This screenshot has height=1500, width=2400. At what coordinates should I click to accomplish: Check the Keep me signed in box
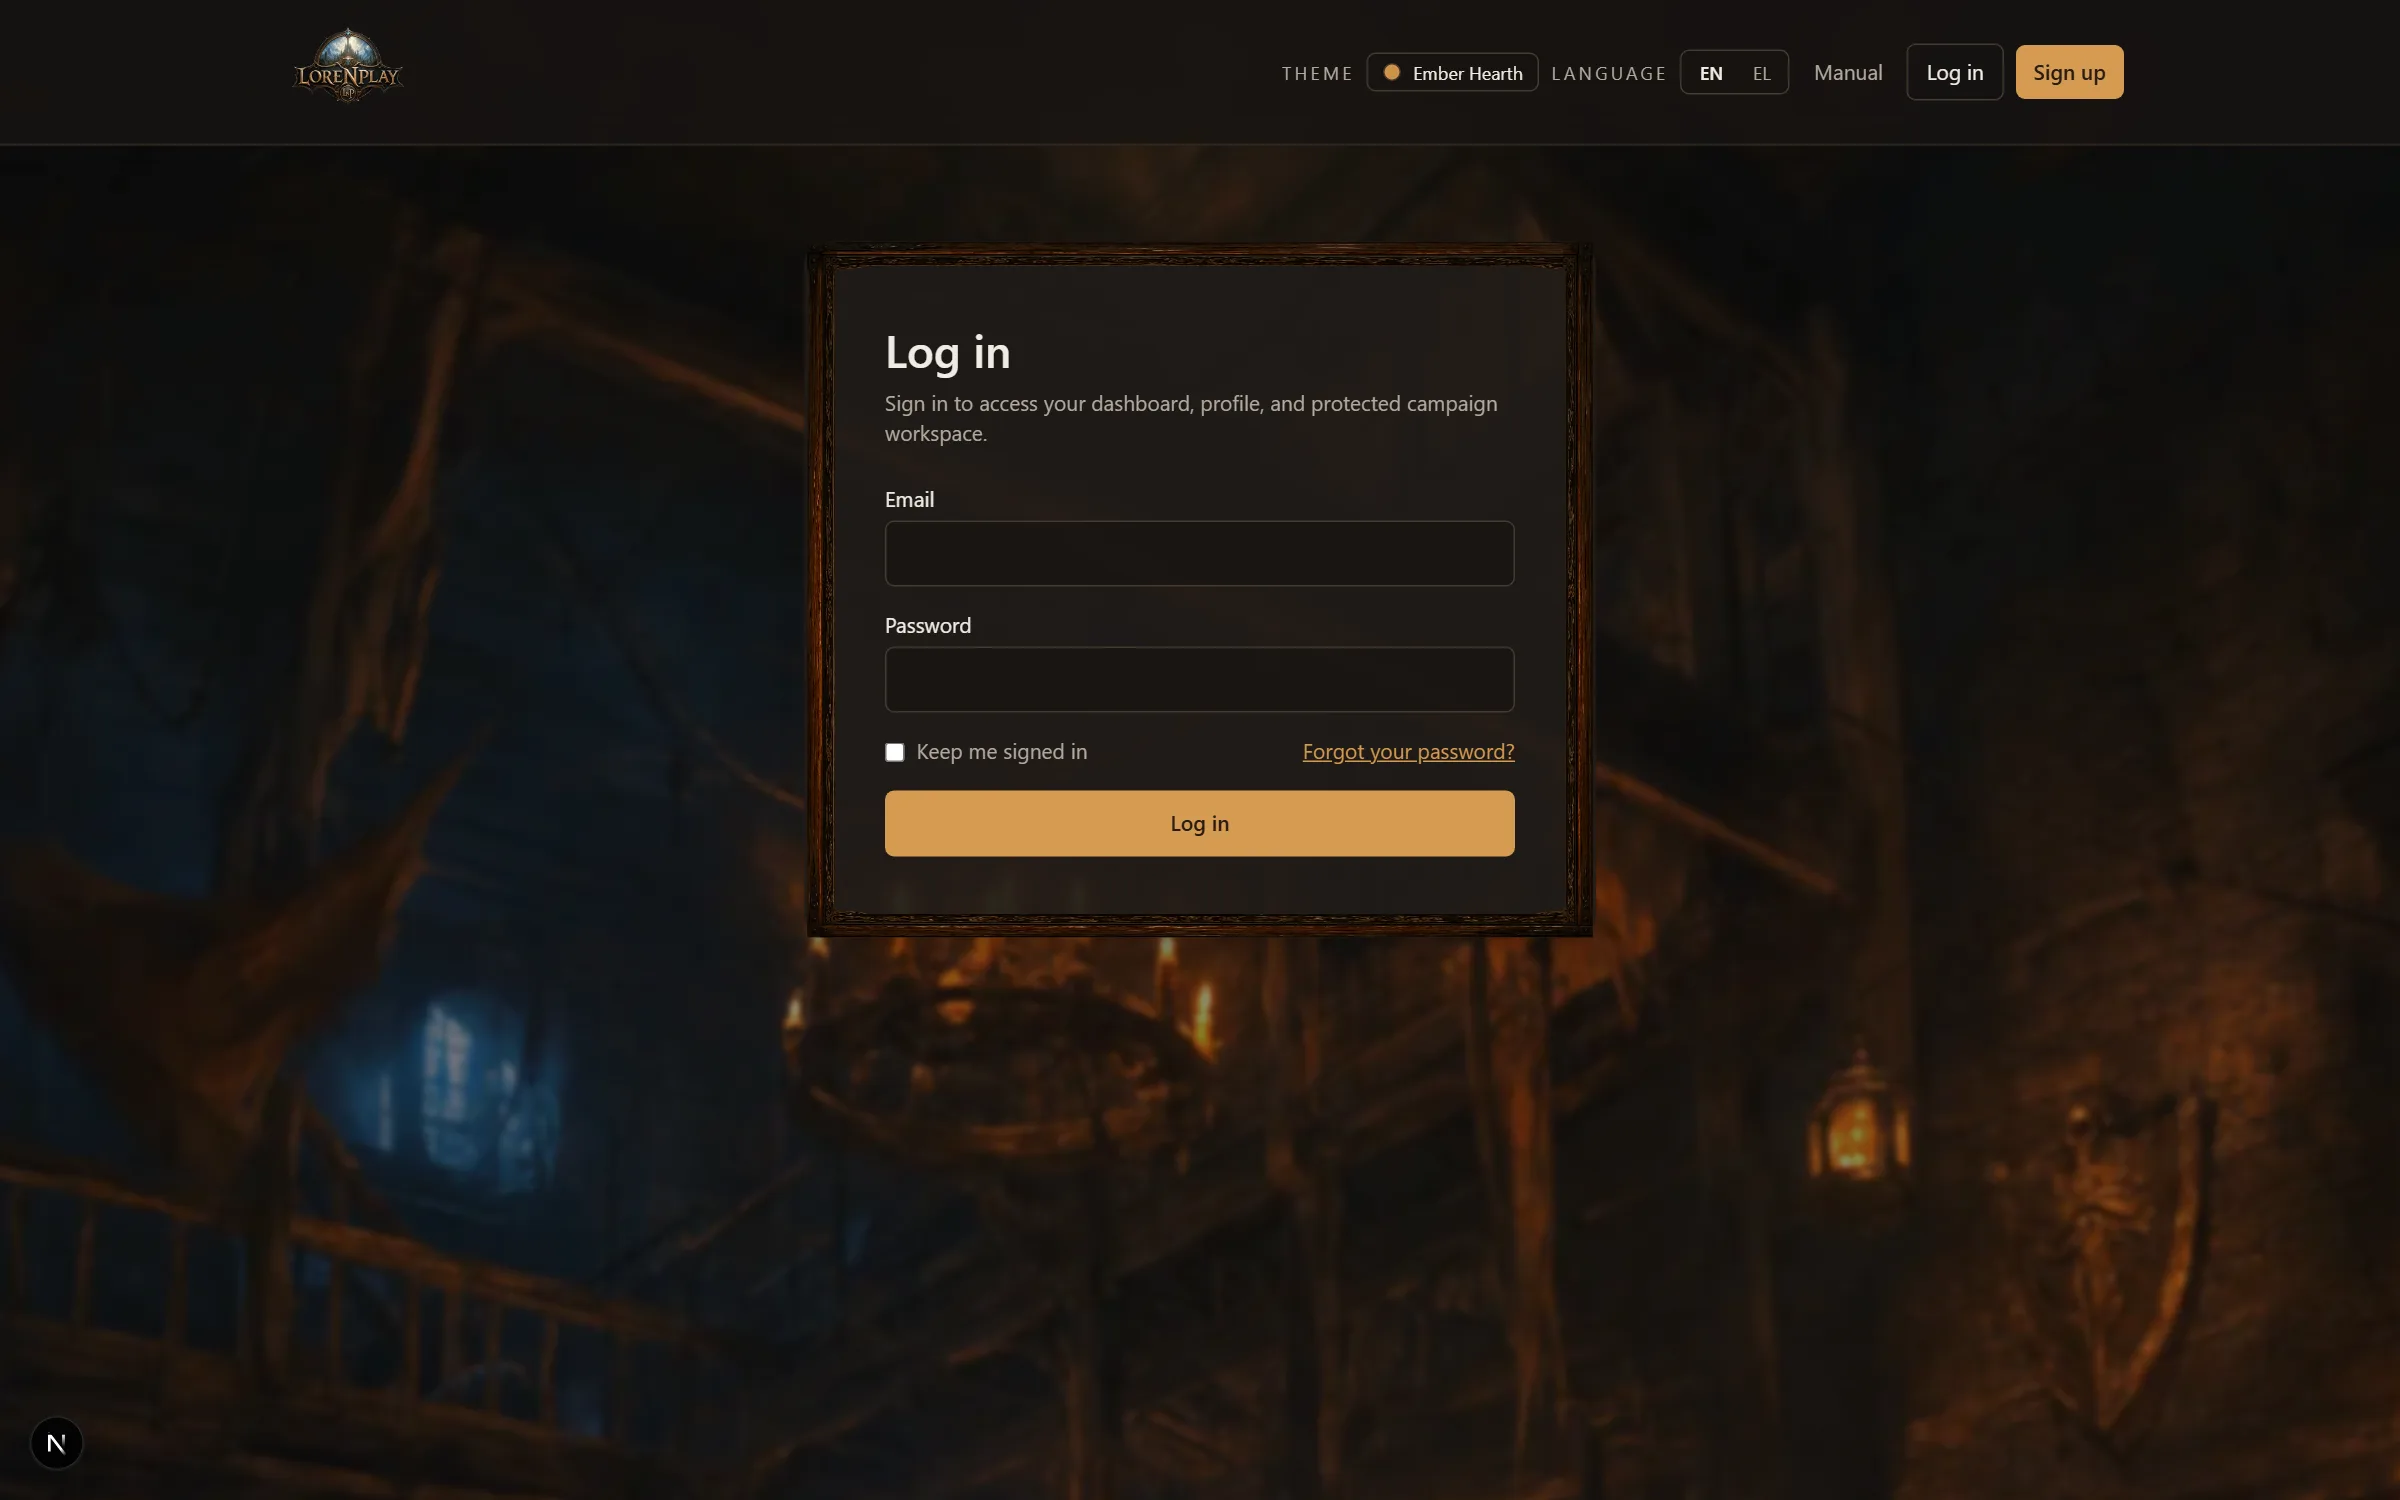click(895, 752)
